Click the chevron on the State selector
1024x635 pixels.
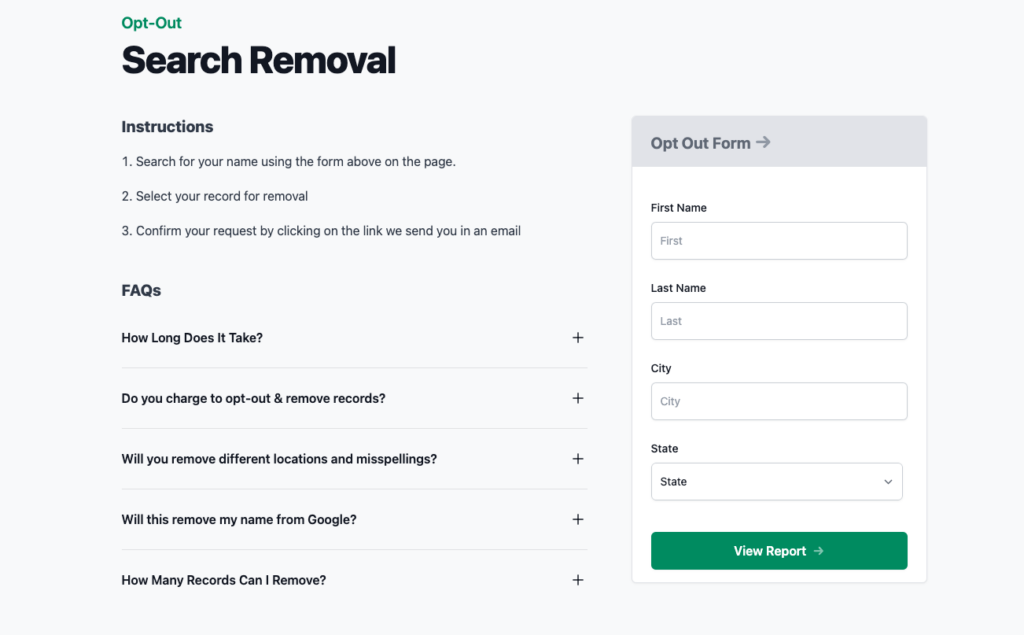(x=887, y=481)
